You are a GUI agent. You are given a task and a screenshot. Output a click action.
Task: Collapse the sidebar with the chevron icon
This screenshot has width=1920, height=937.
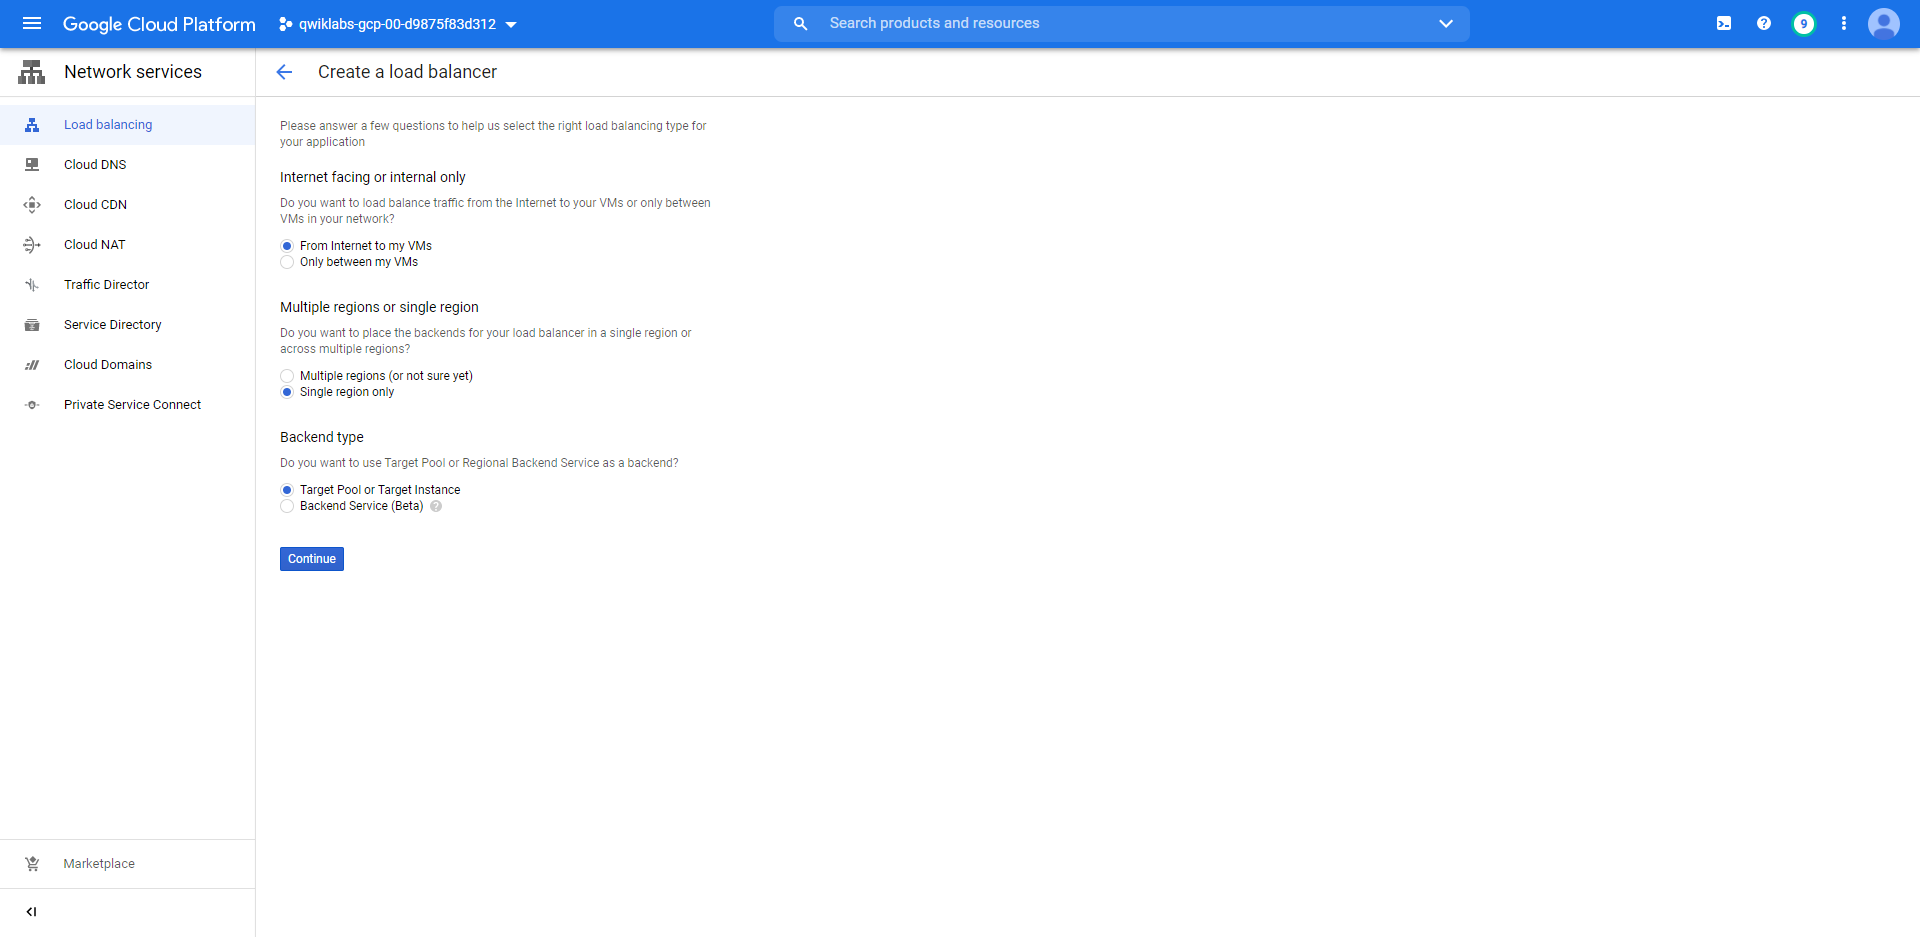pos(31,912)
